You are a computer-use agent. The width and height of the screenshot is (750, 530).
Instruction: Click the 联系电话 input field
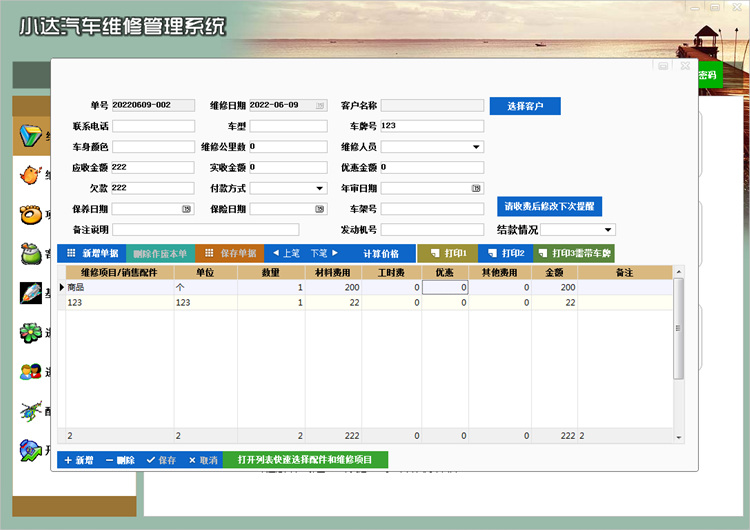tap(154, 126)
